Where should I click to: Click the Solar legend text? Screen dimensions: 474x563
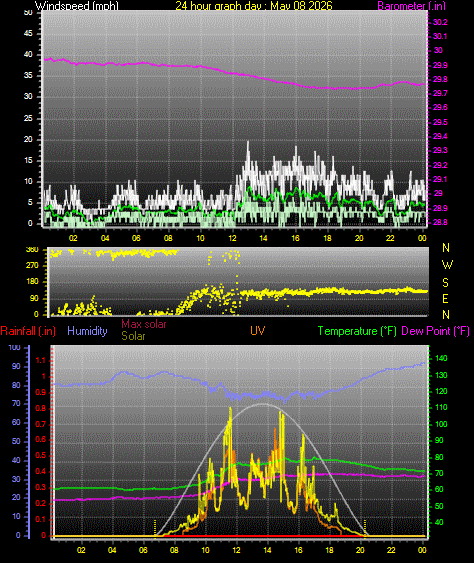pyautogui.click(x=133, y=336)
